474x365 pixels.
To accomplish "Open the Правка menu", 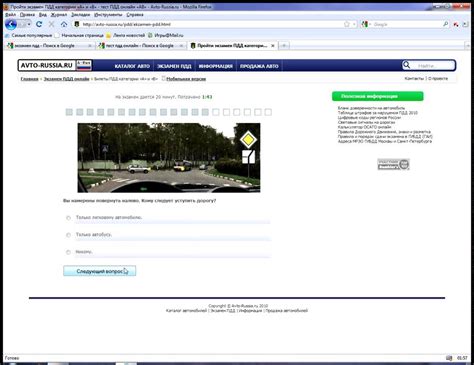I will point(27,15).
